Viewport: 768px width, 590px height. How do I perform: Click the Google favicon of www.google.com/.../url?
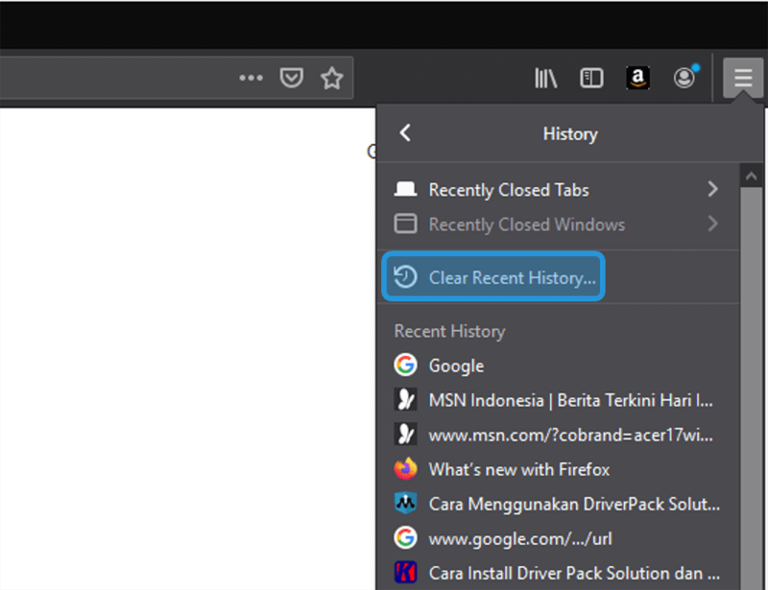coord(406,538)
